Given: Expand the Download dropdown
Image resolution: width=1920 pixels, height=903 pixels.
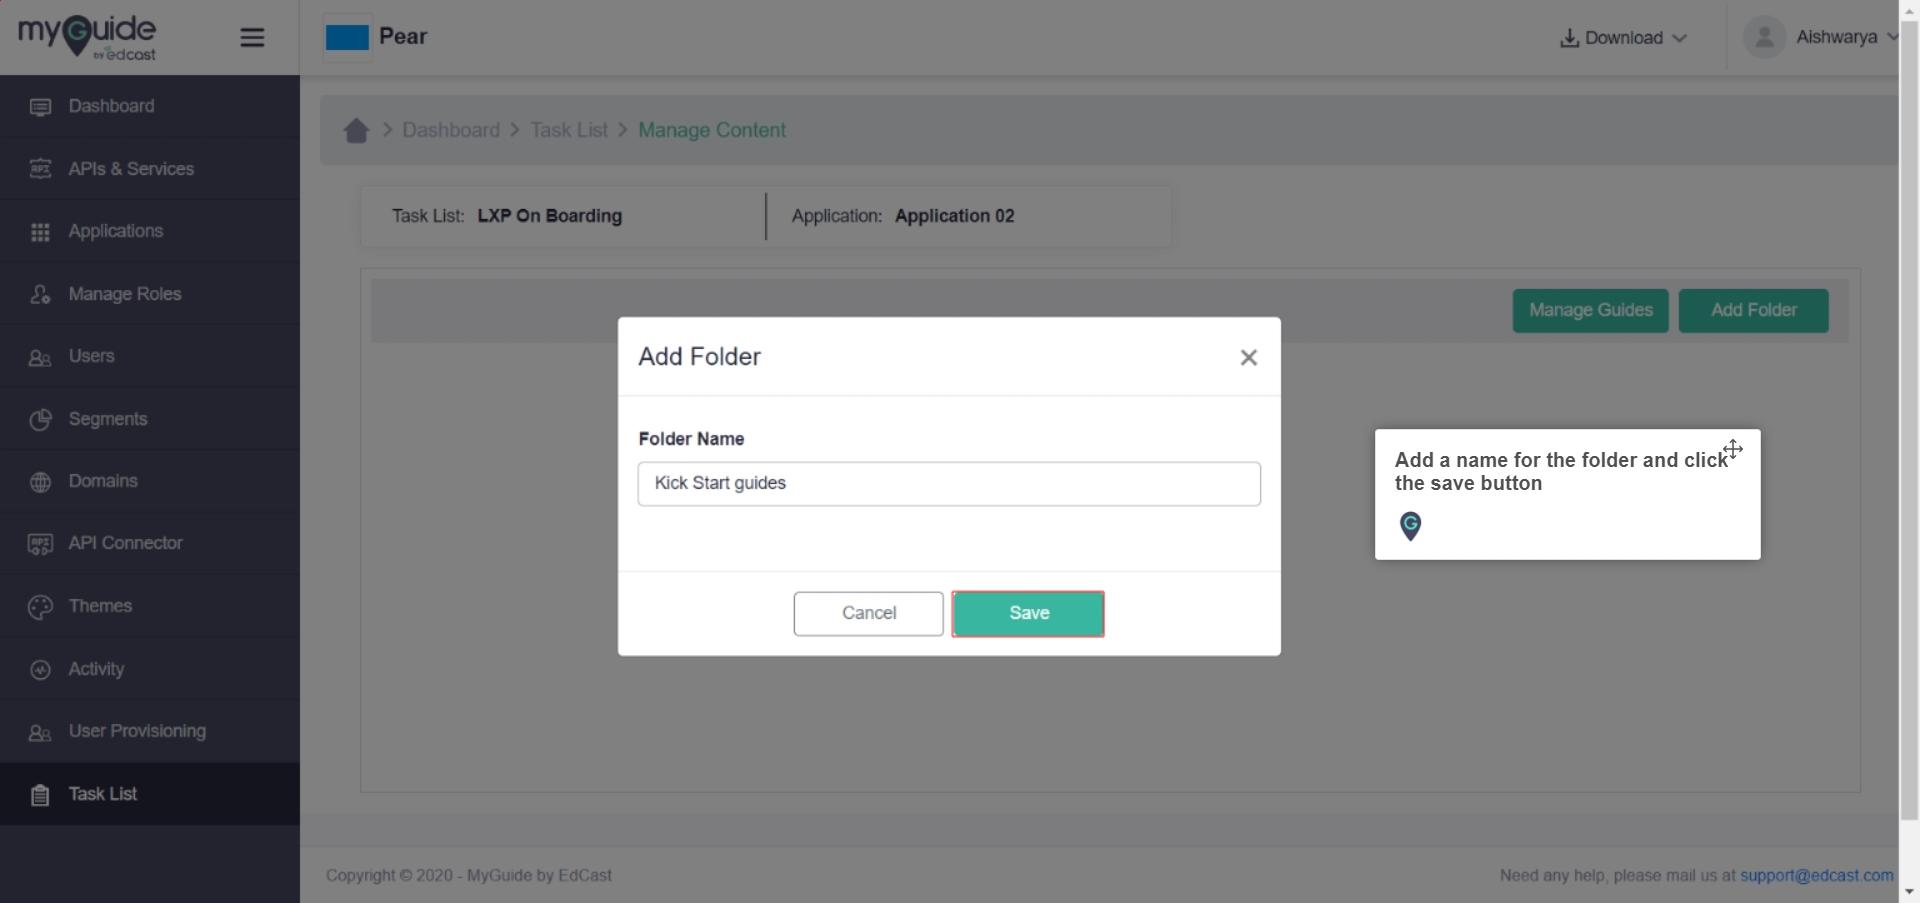Looking at the screenshot, I should click(x=1623, y=38).
